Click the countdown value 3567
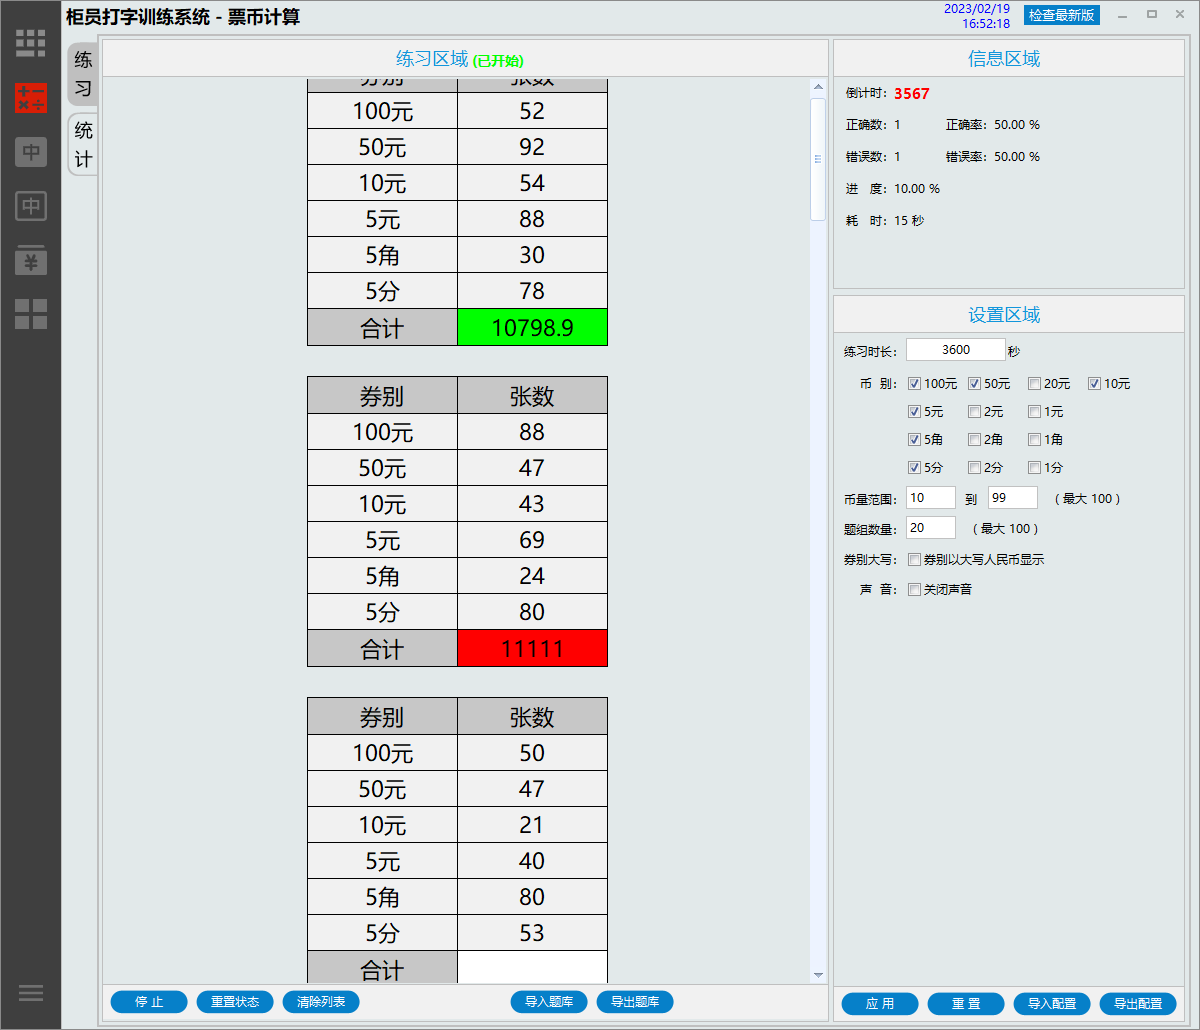This screenshot has height=1030, width=1200. pyautogui.click(x=912, y=94)
